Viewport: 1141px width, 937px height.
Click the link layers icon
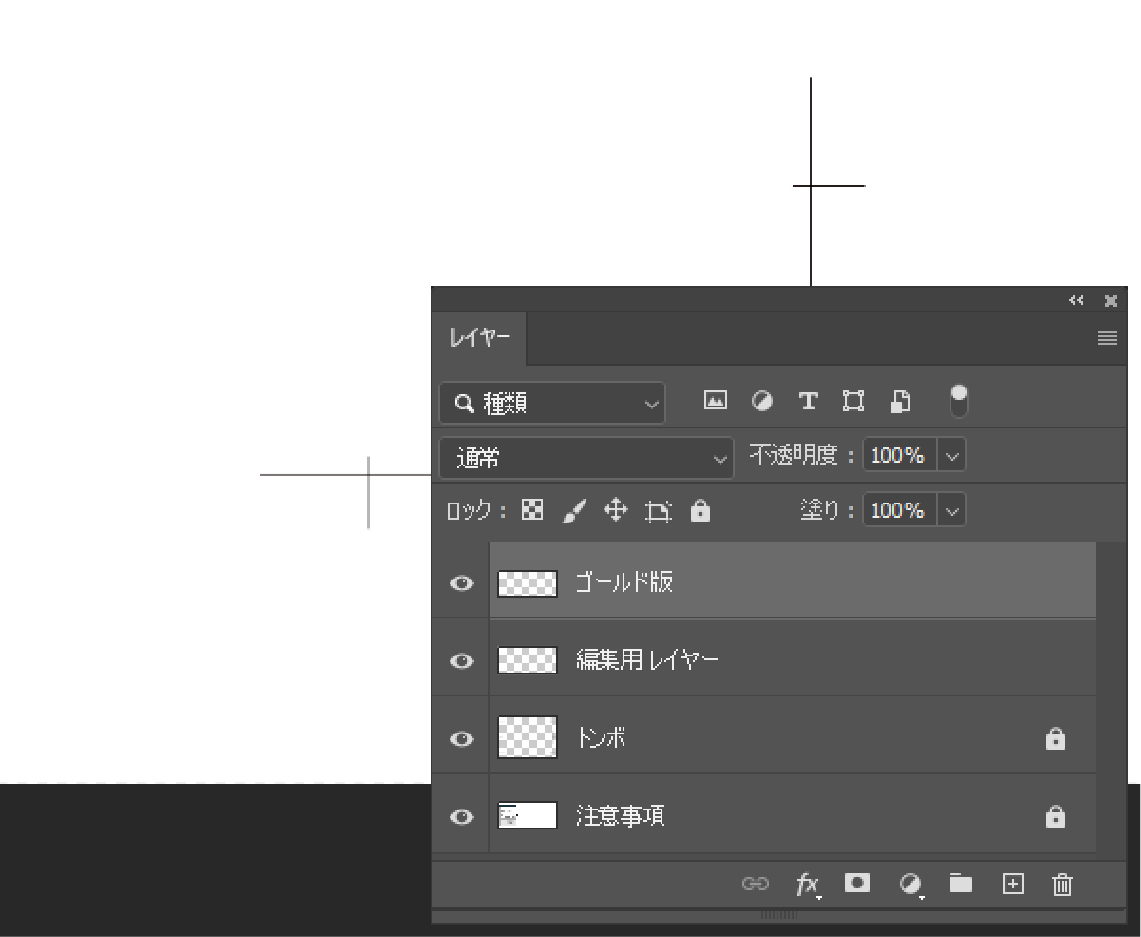coord(755,884)
